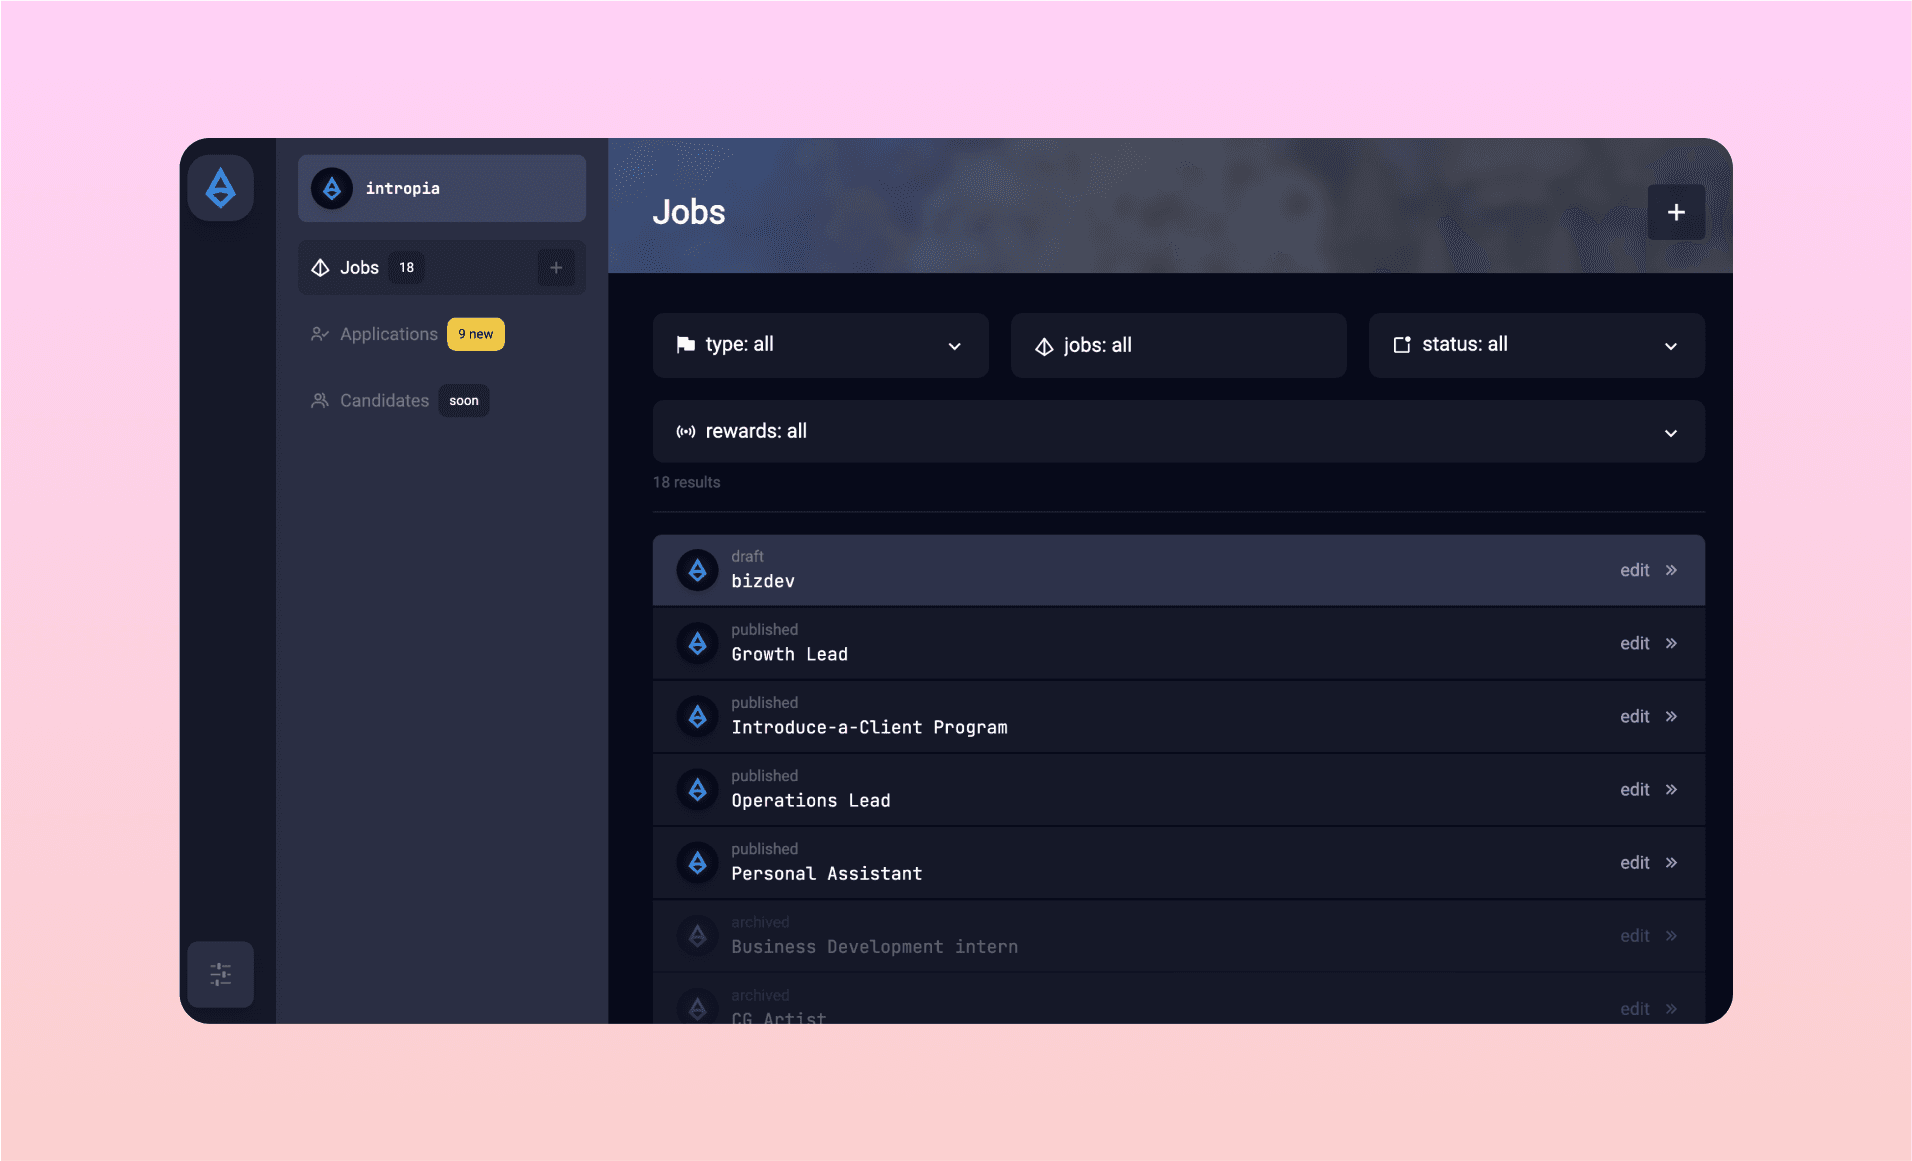Click the Introduce-a-Client Program row logo
The image size is (1912, 1161).
(698, 716)
